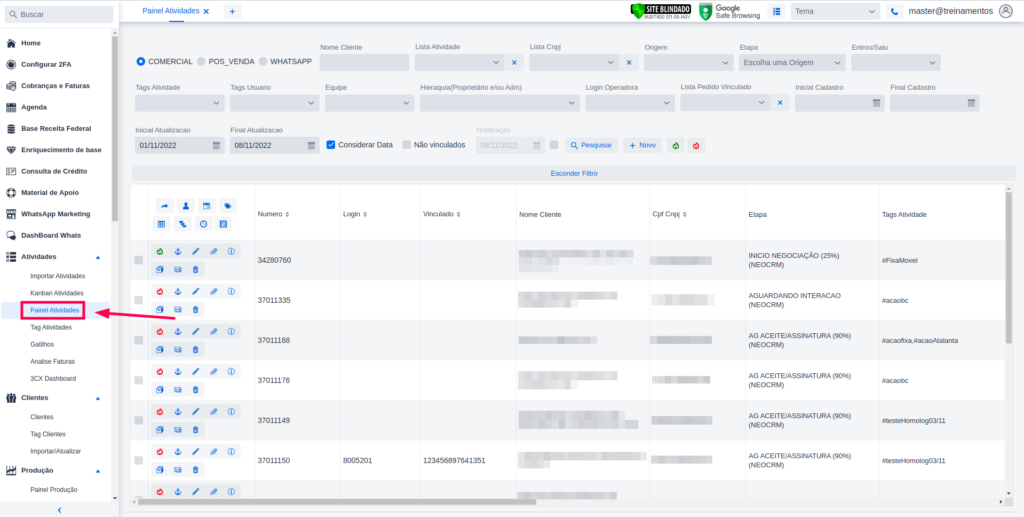Open the list view icon beside Tema
Viewport: 1024px width, 517px height.
(x=775, y=11)
